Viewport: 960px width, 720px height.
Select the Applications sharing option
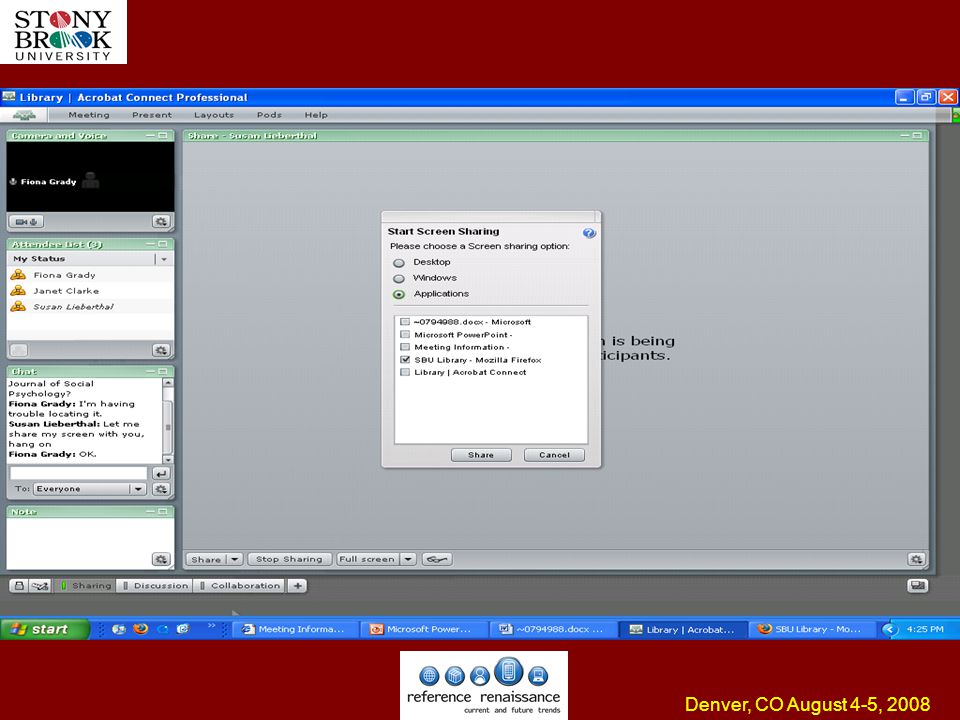tap(399, 294)
